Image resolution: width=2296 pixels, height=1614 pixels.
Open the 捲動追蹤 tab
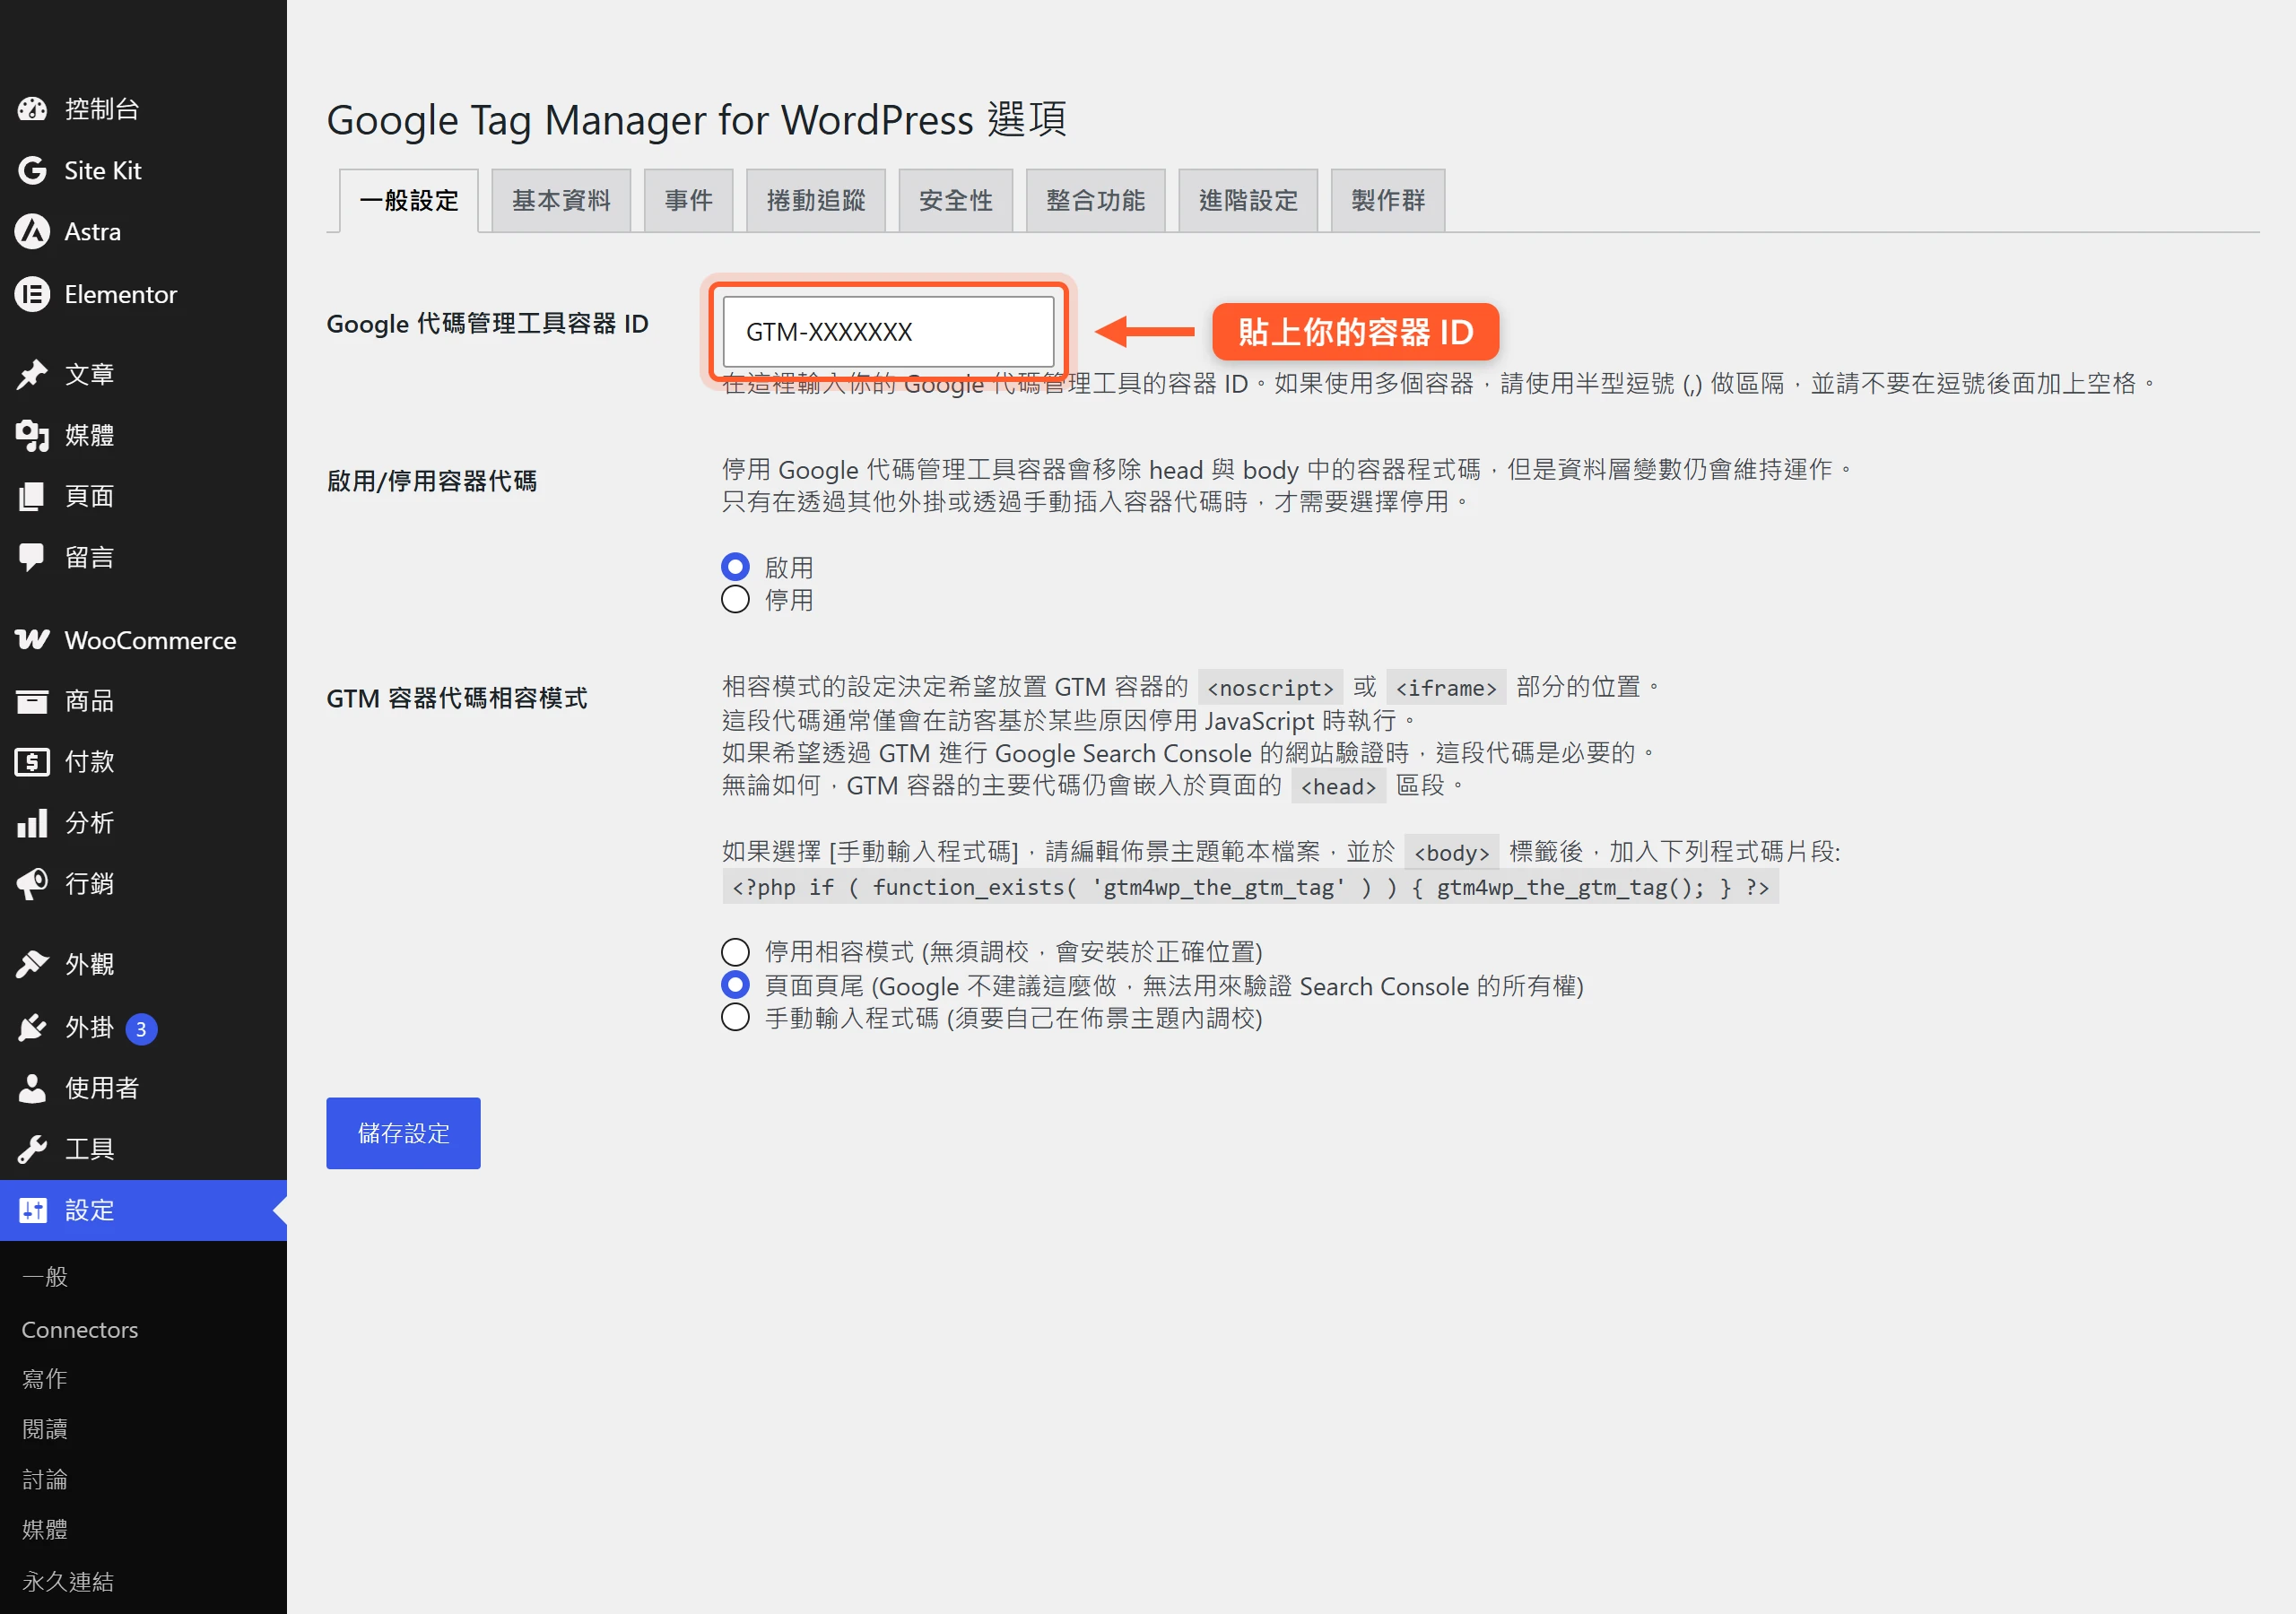point(815,200)
